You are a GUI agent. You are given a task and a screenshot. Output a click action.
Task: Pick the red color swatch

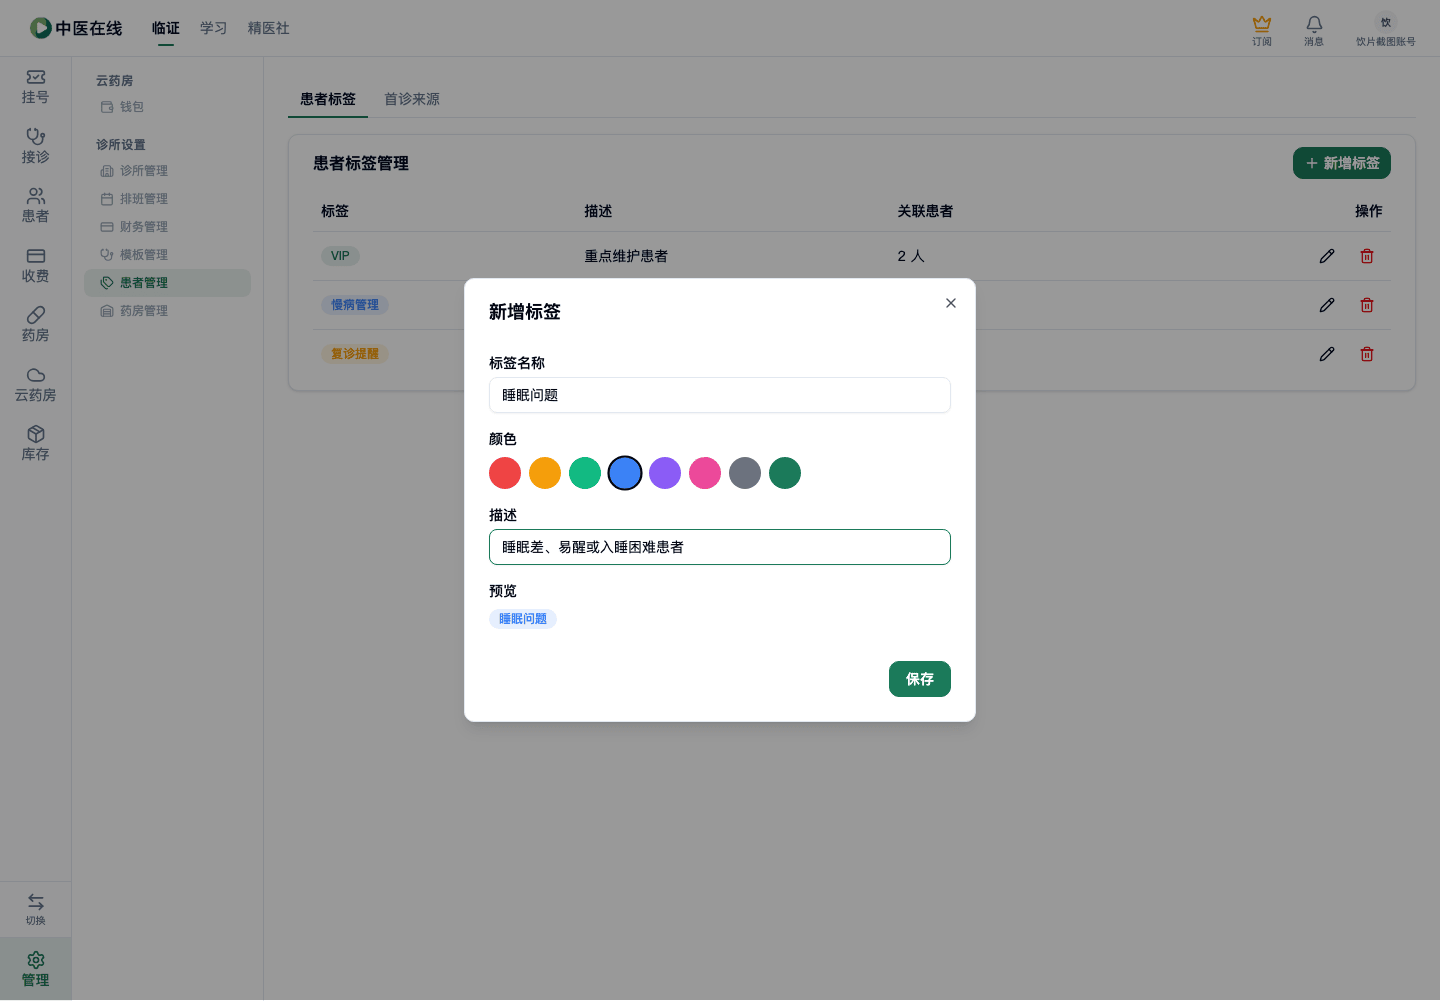point(505,473)
